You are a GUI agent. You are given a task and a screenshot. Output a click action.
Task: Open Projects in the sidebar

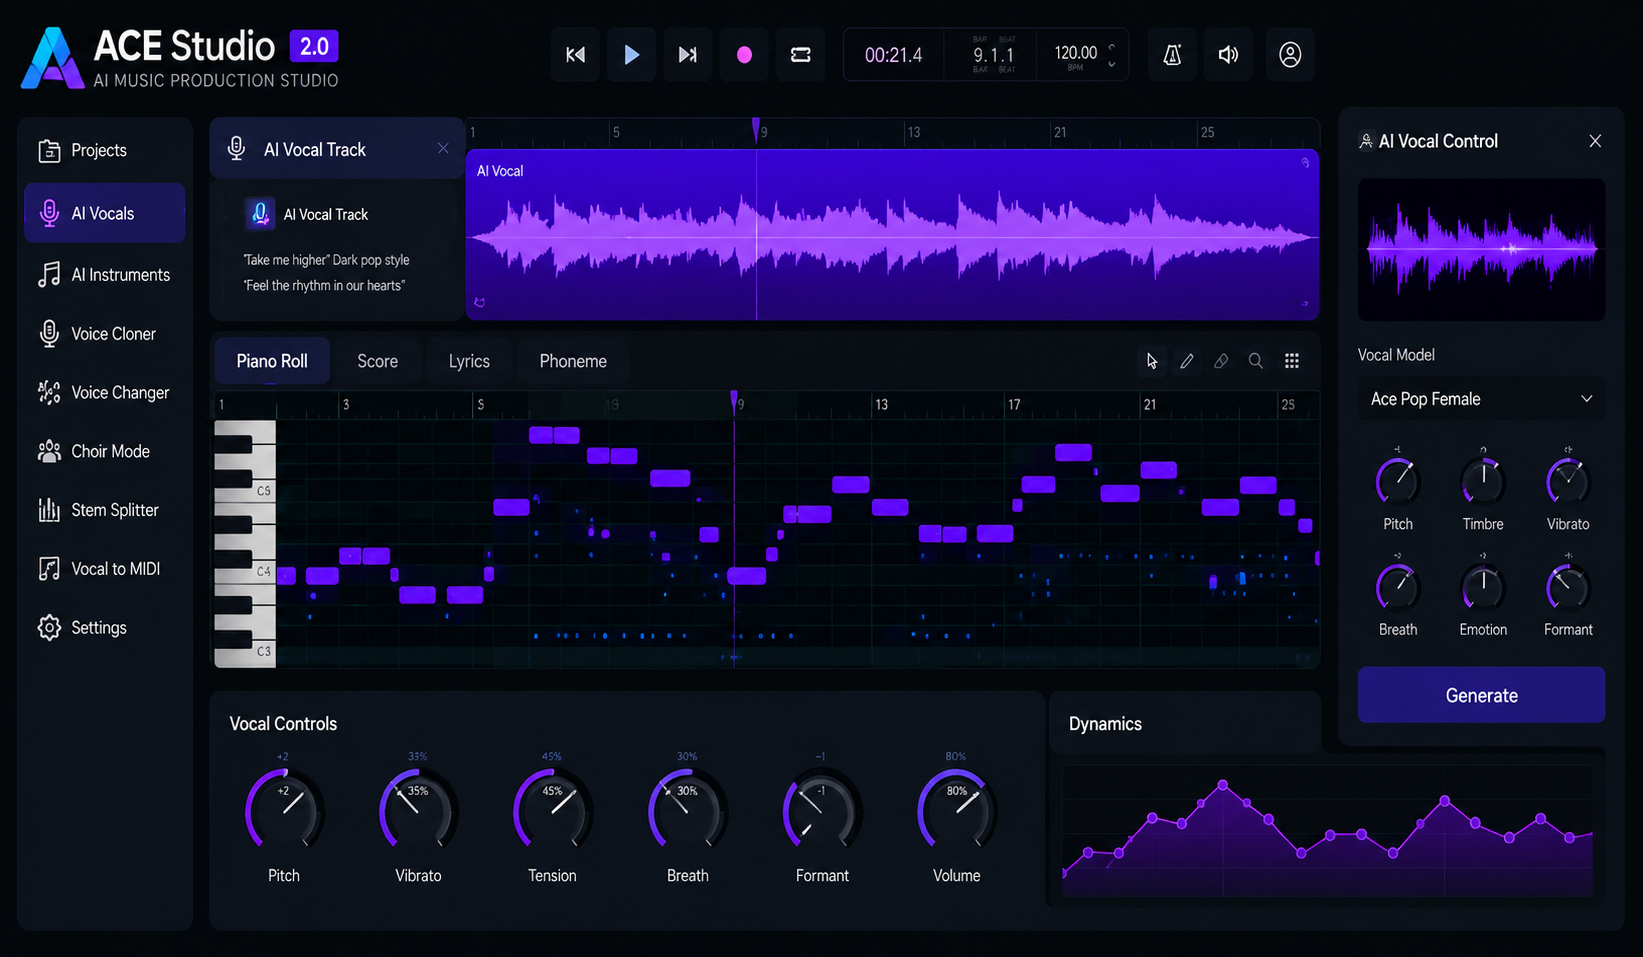105,150
